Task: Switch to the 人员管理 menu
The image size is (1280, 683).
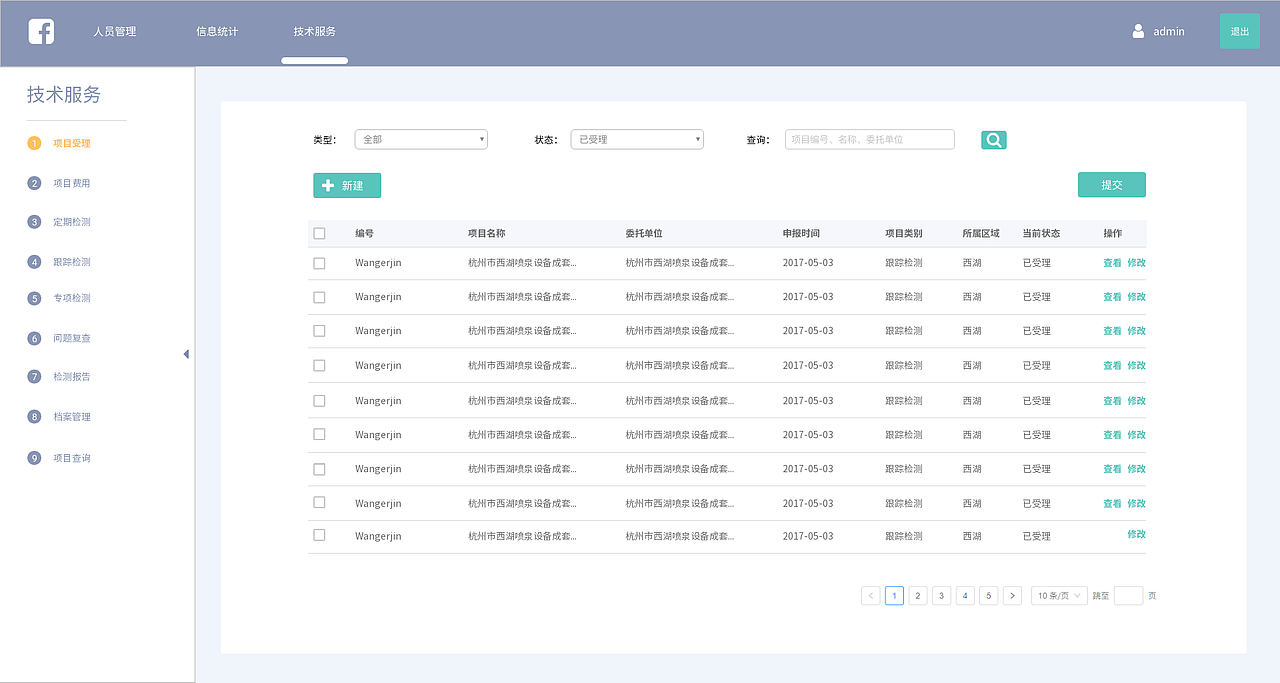Action: click(x=114, y=31)
